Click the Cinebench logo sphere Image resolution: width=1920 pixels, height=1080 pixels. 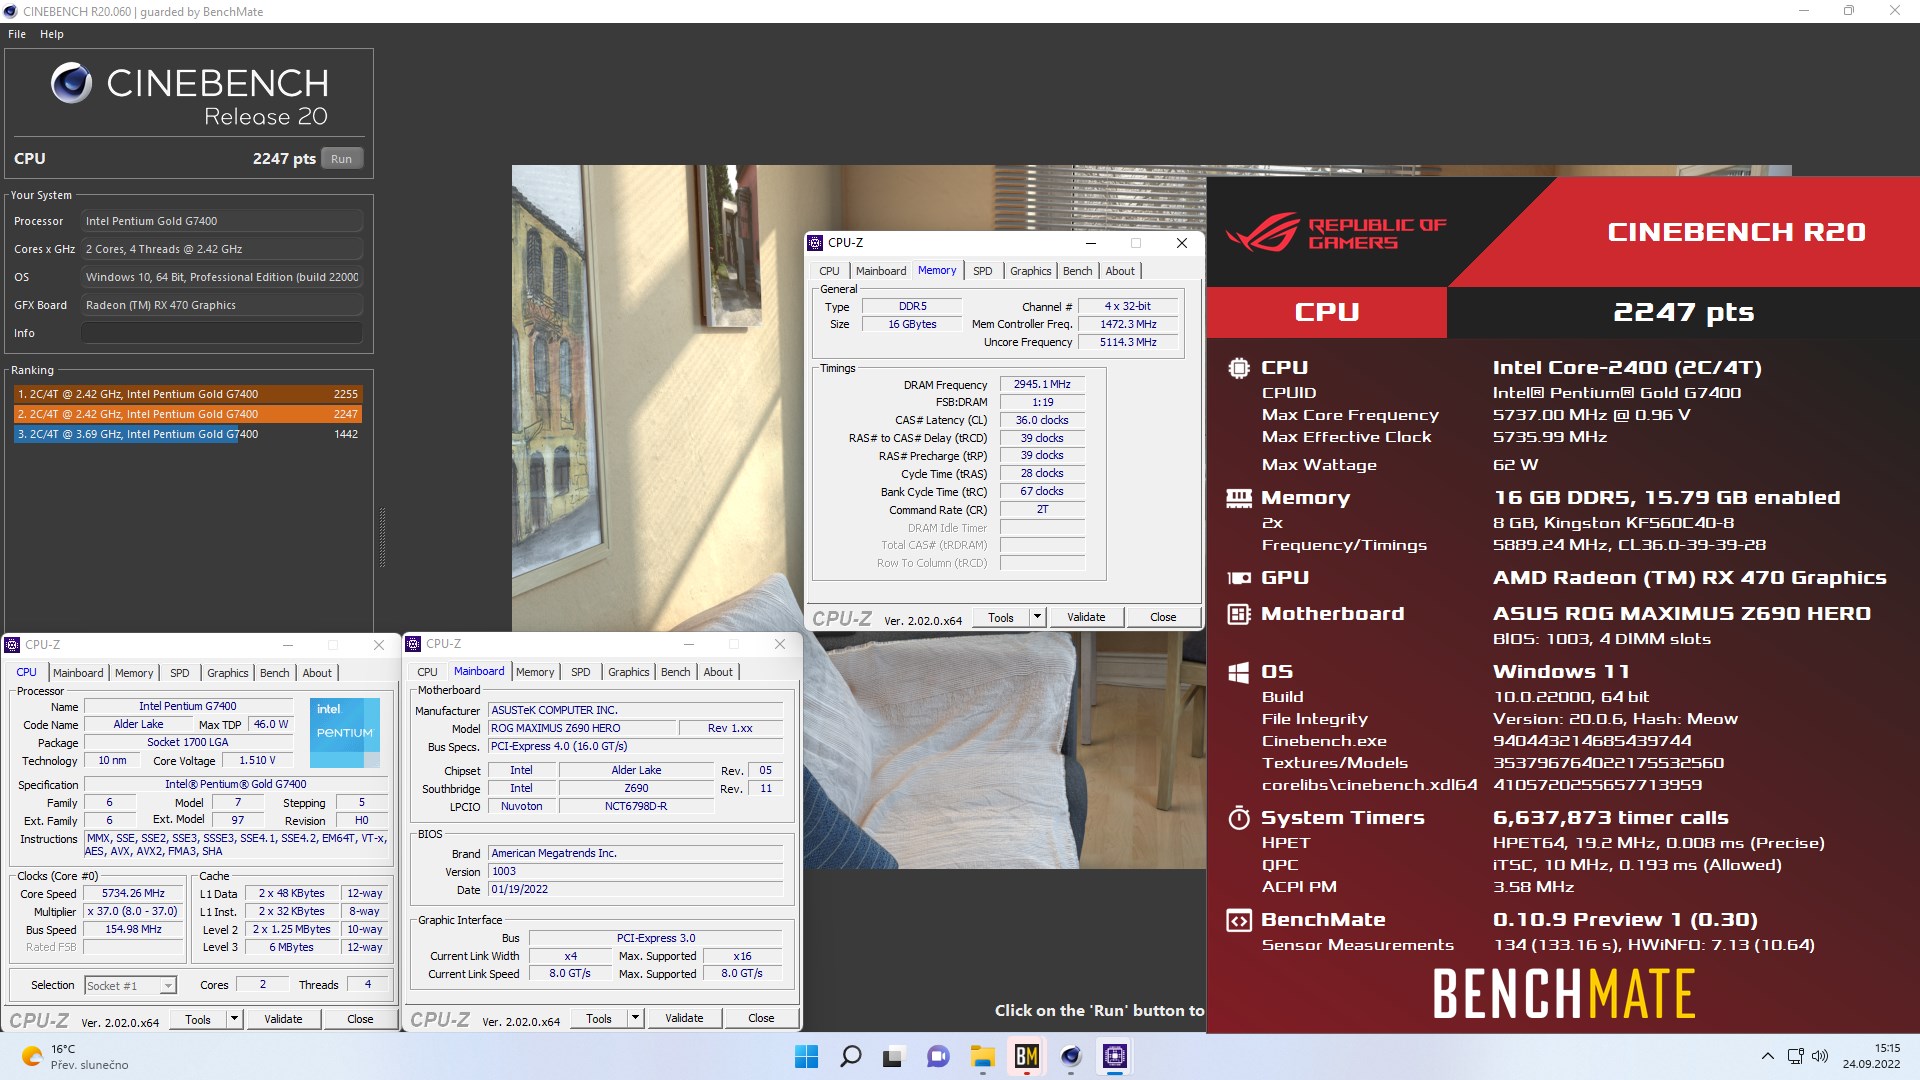point(71,83)
